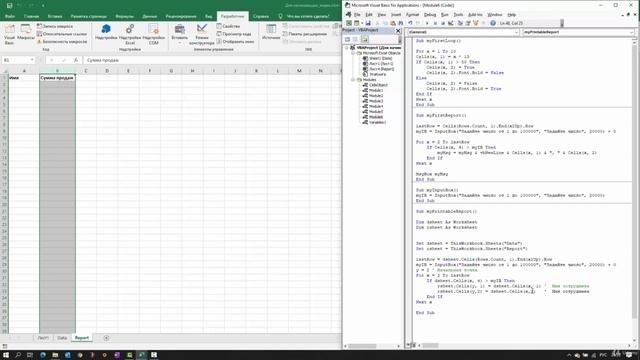Switch to the Insert (Вставка) ribbon tab
This screenshot has width=640, height=360.
(55, 16)
